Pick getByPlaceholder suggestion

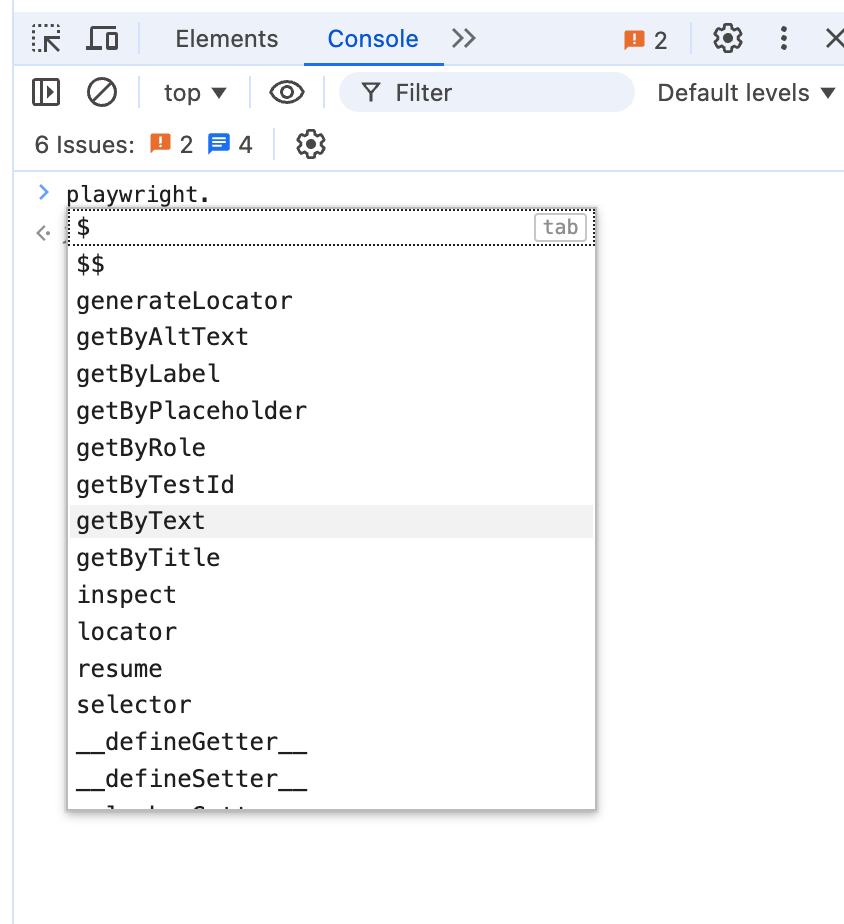click(x=332, y=411)
